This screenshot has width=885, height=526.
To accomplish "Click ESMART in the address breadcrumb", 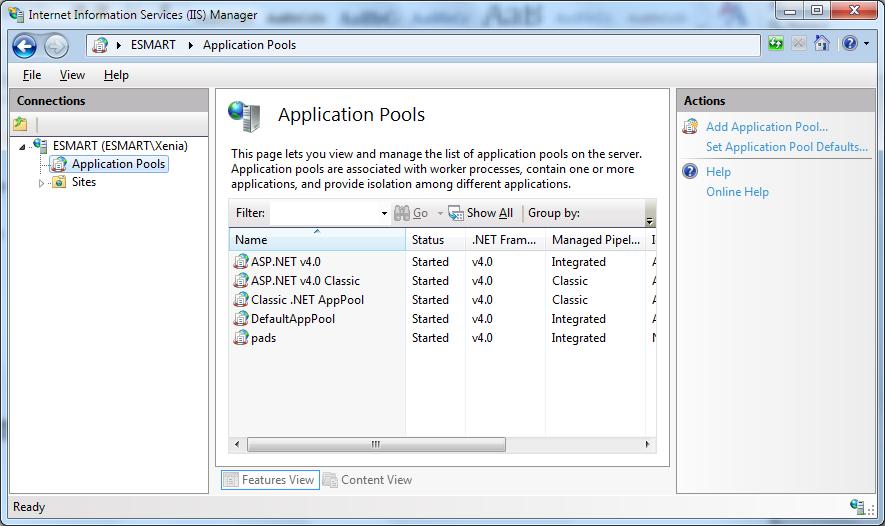I will coord(153,45).
